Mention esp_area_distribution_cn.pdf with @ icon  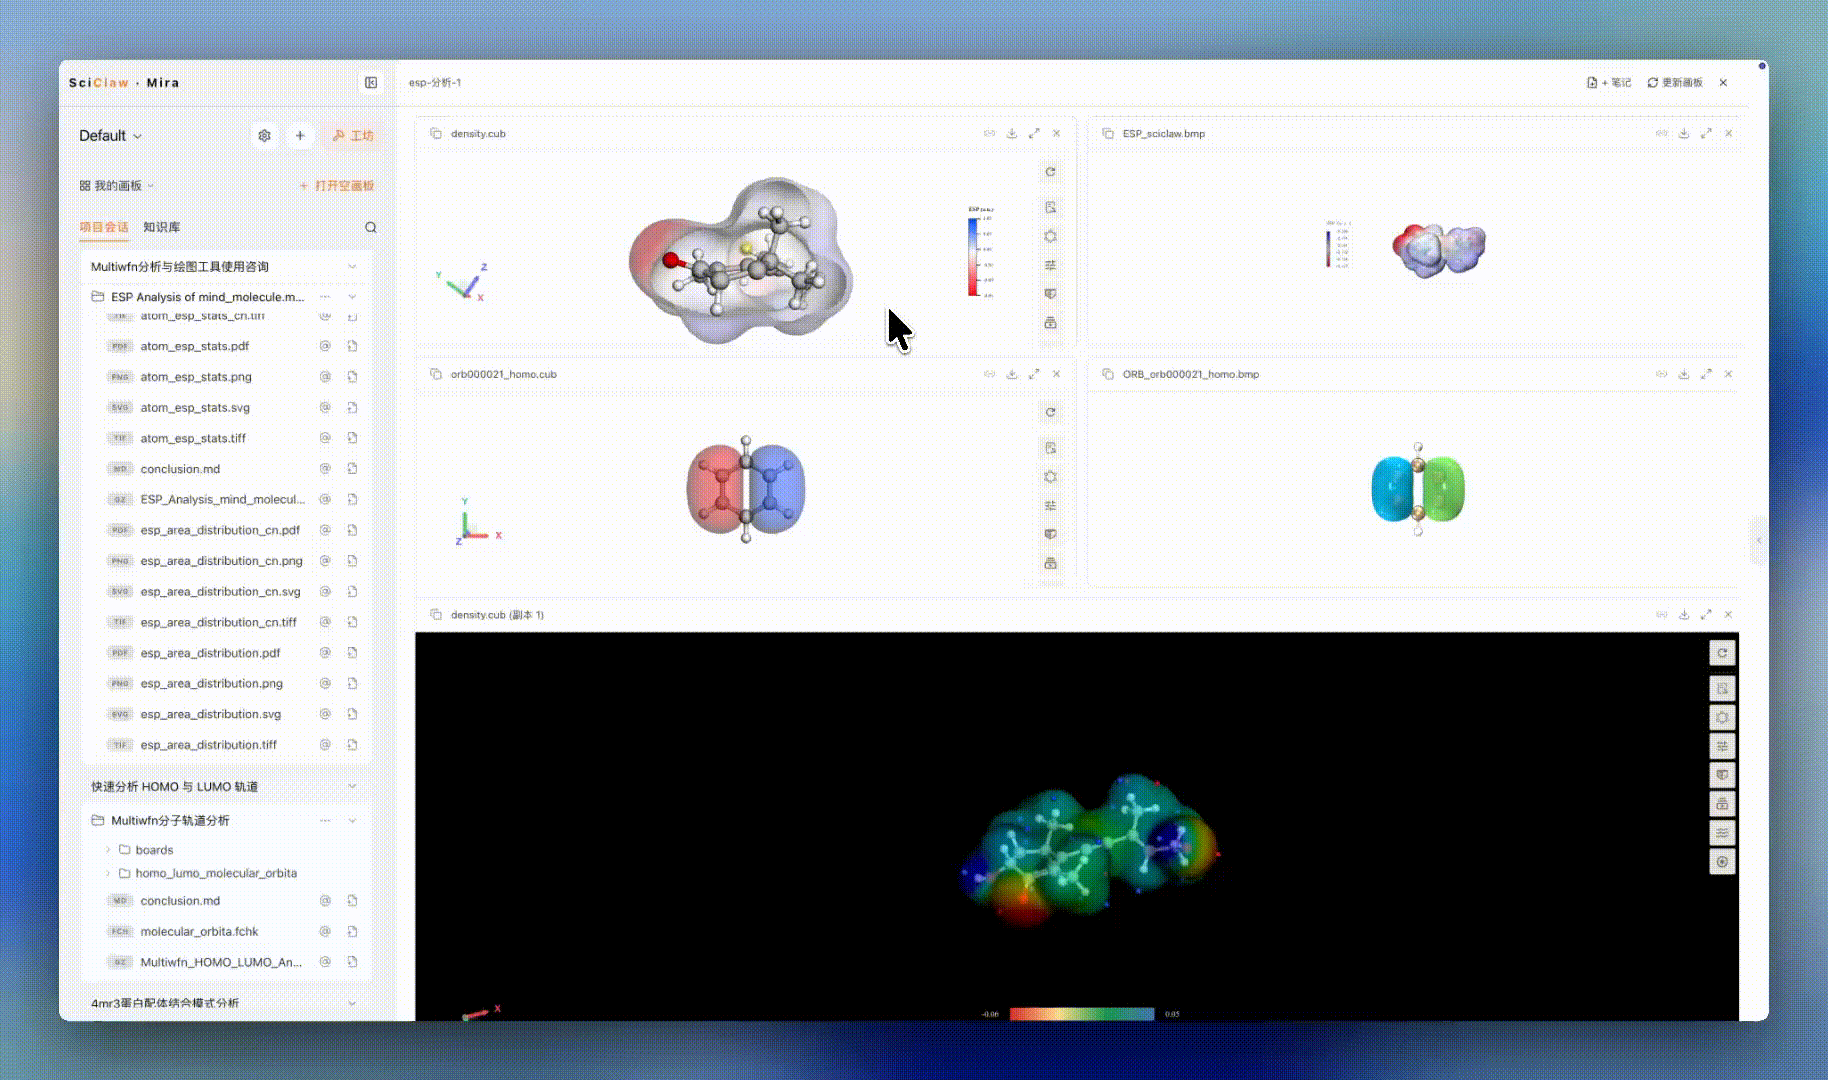(x=325, y=530)
